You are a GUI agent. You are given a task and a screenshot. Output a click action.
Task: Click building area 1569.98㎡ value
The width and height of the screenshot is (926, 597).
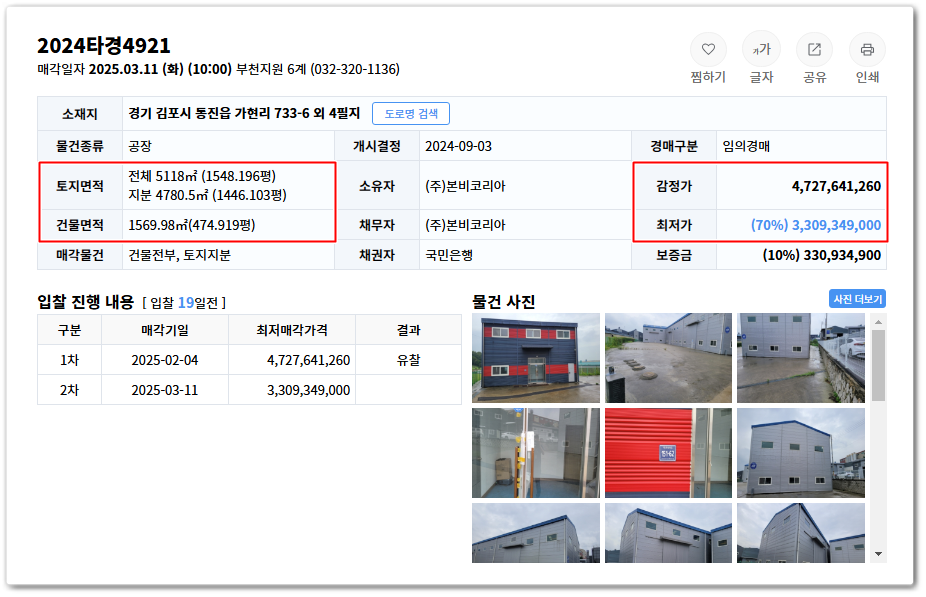[191, 225]
